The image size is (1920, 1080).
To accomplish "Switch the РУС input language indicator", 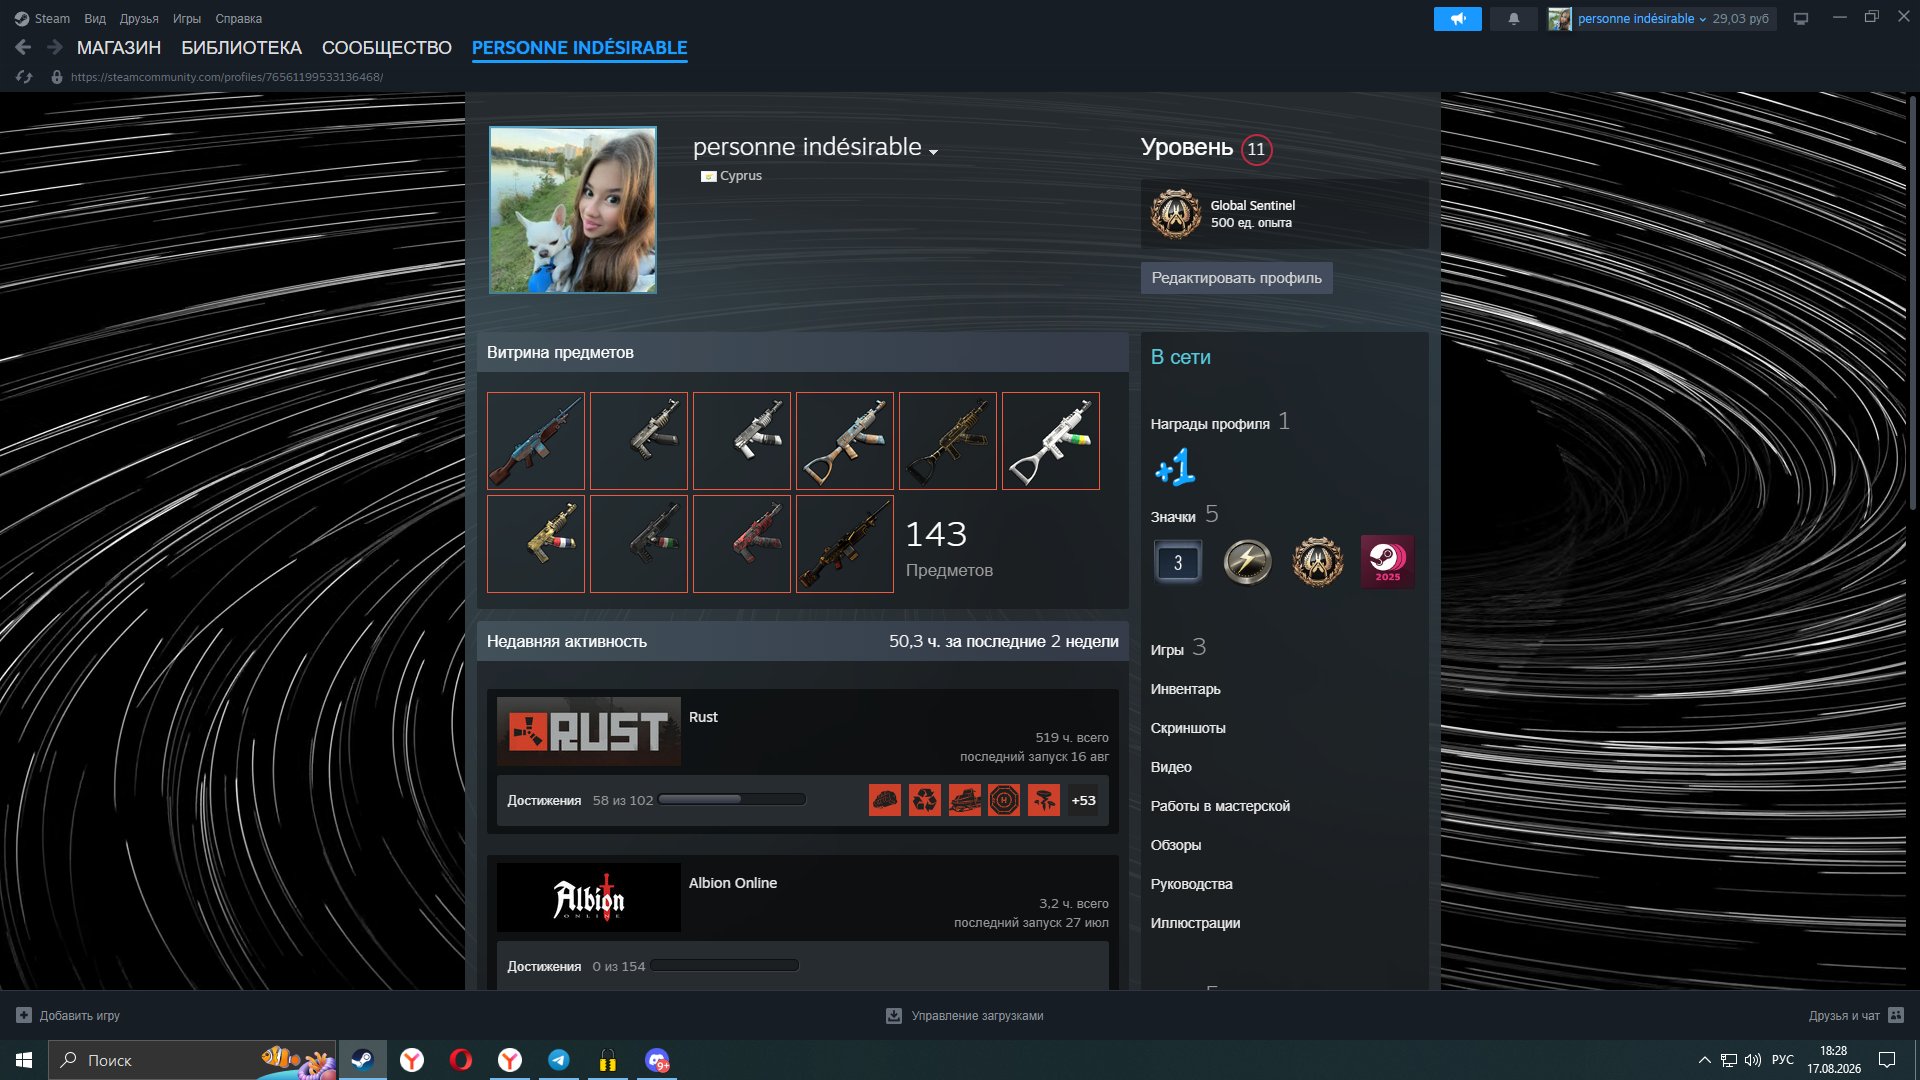I will click(1782, 1060).
